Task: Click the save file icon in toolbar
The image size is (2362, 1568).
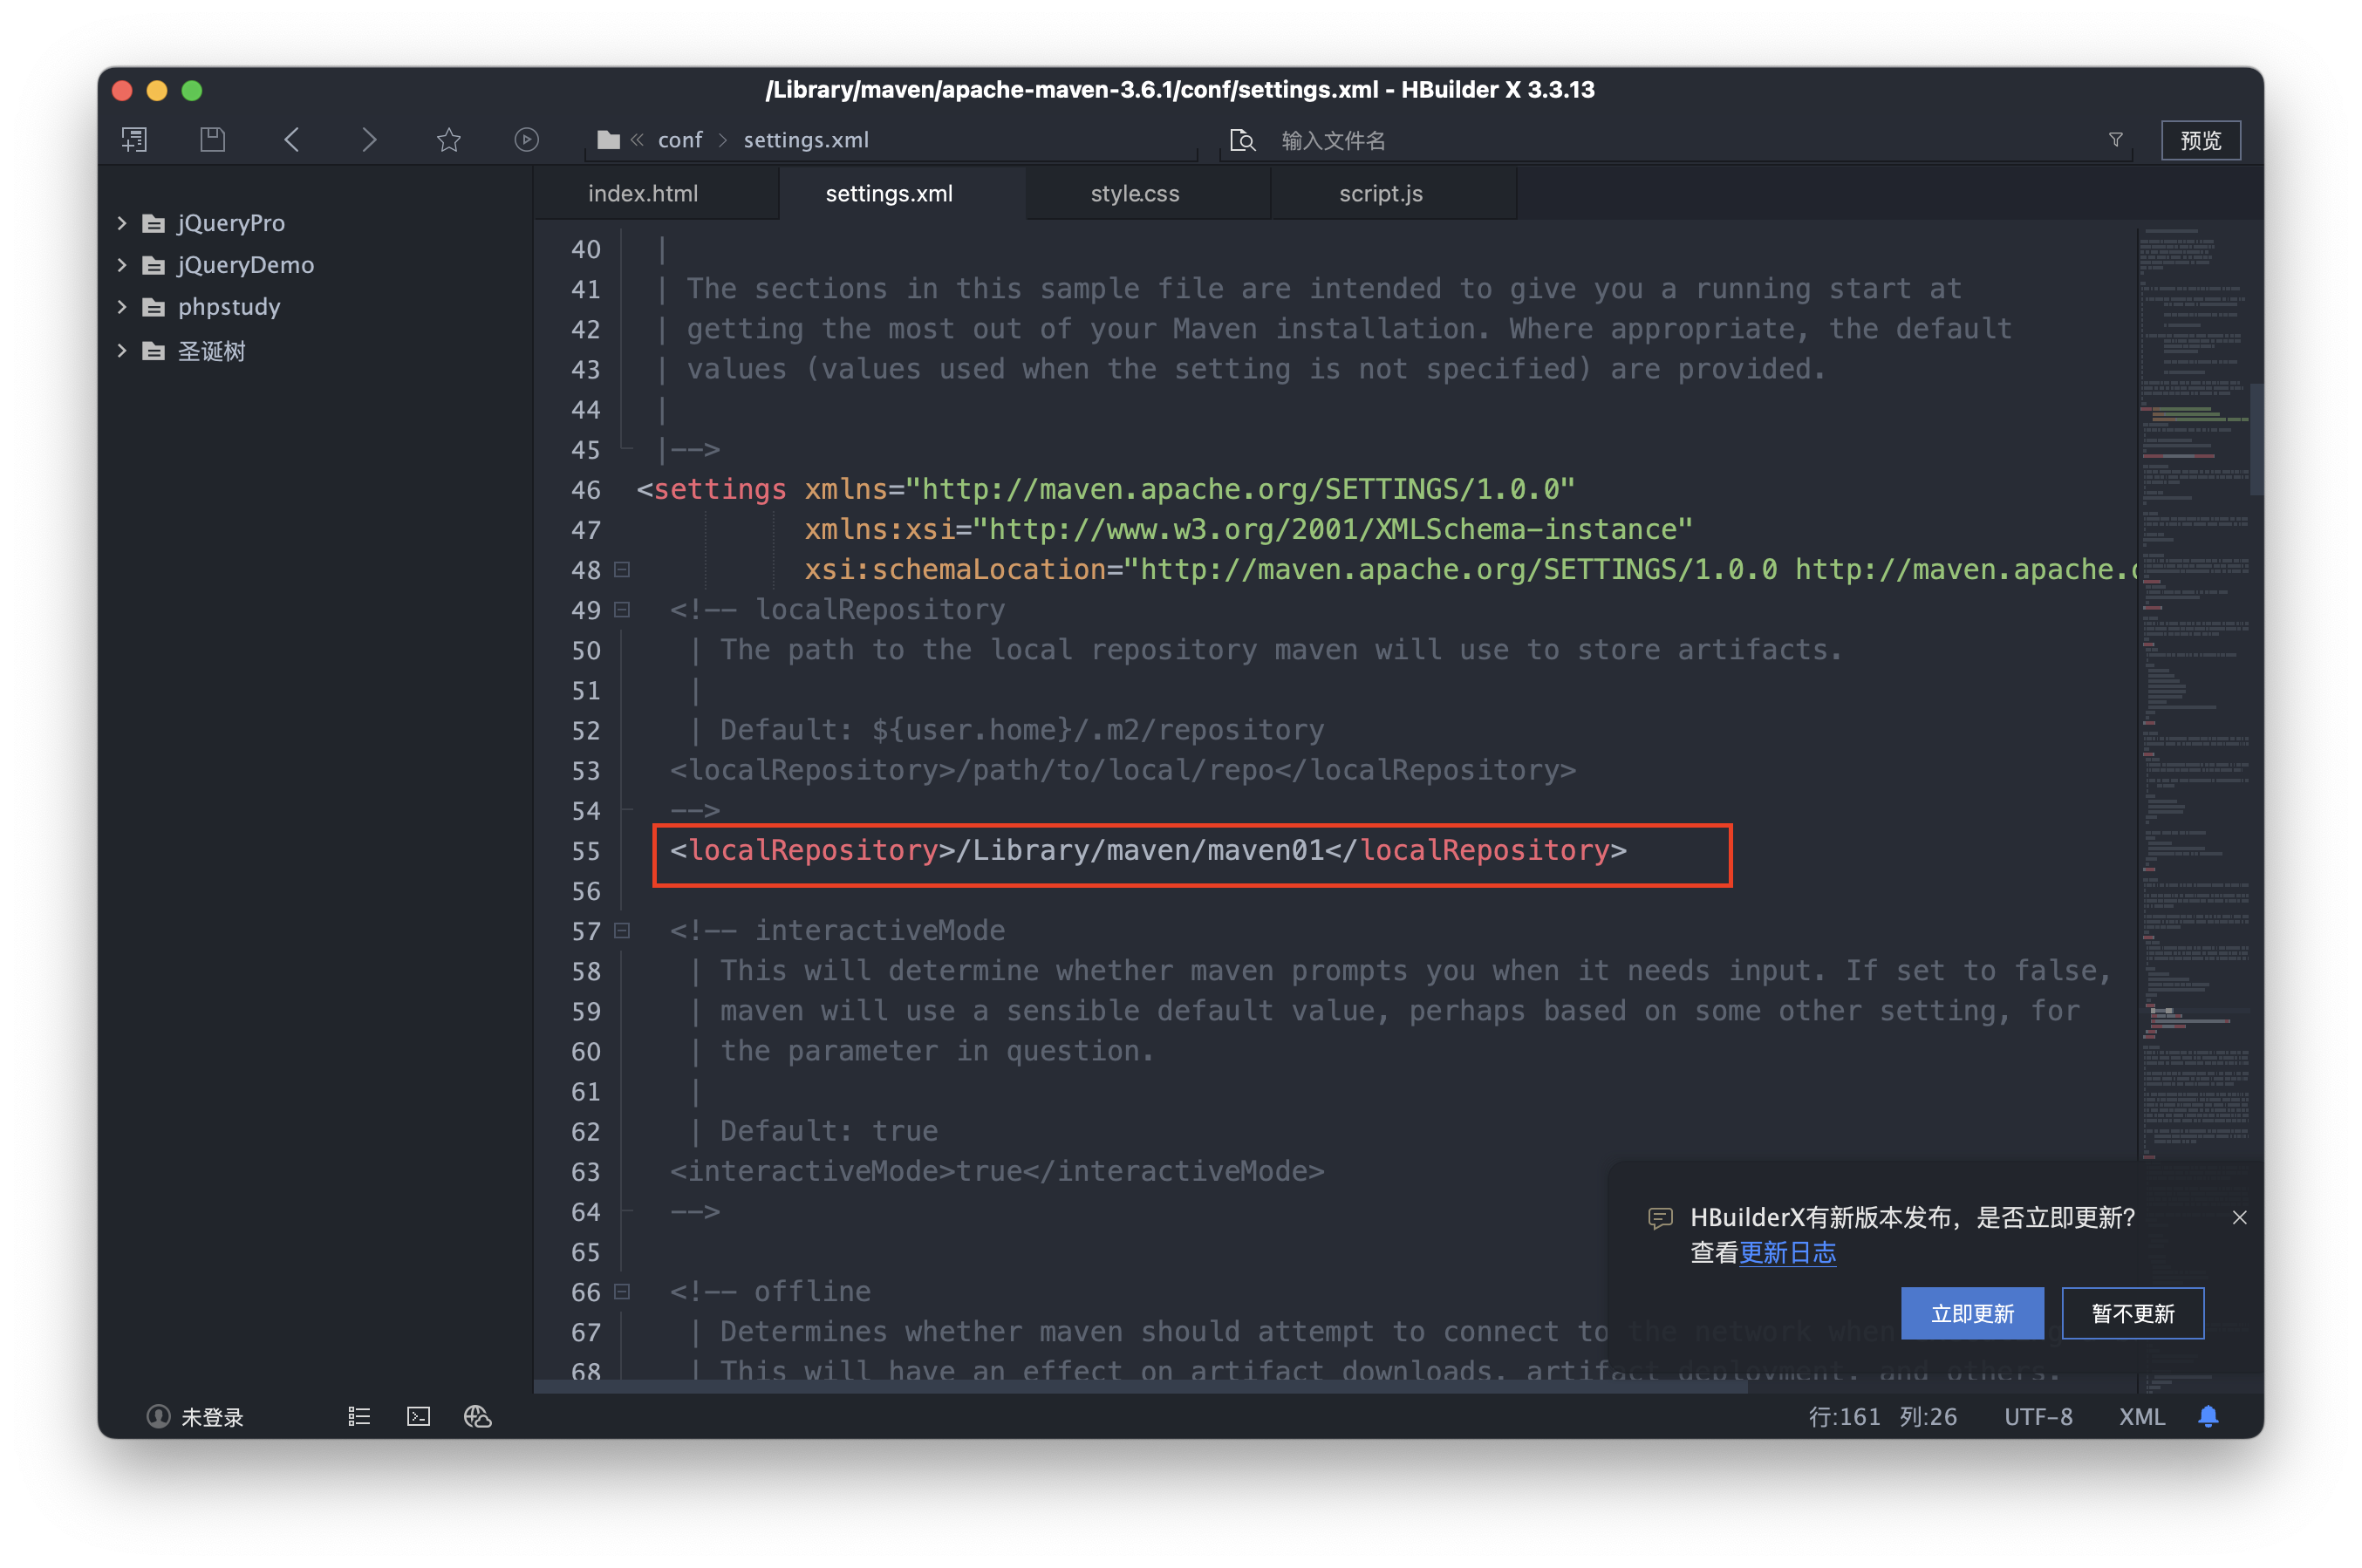Action: click(x=212, y=140)
